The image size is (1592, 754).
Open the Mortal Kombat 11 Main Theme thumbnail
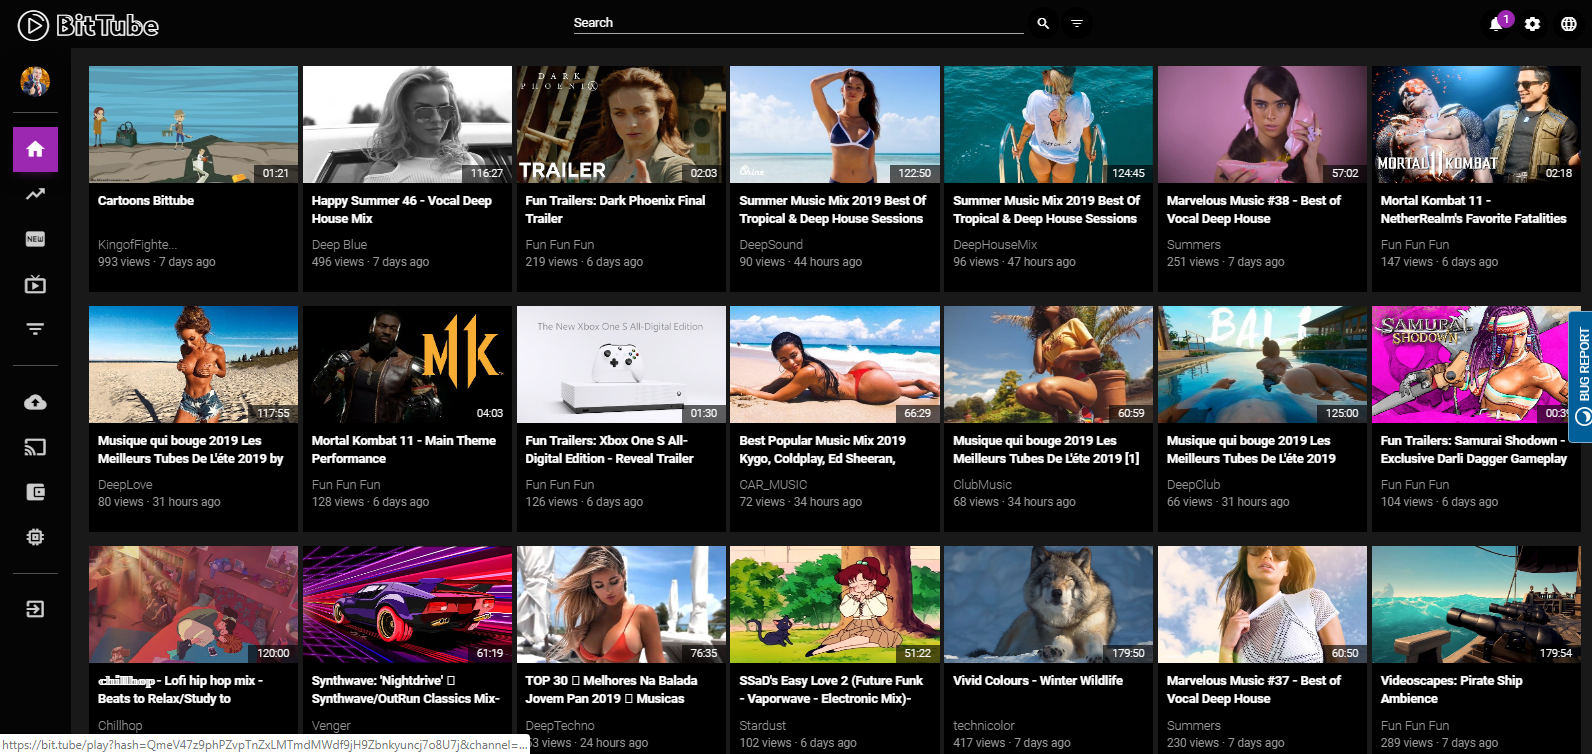[407, 364]
